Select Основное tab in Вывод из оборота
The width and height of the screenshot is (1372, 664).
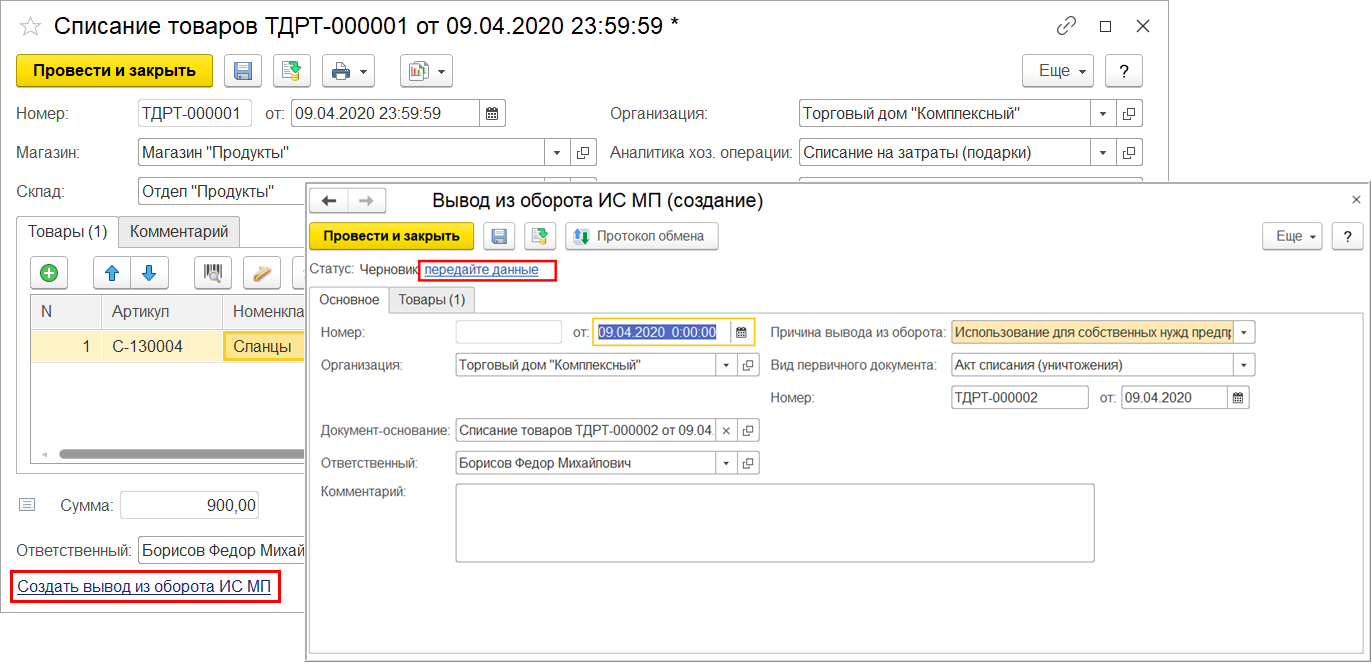[x=349, y=299]
